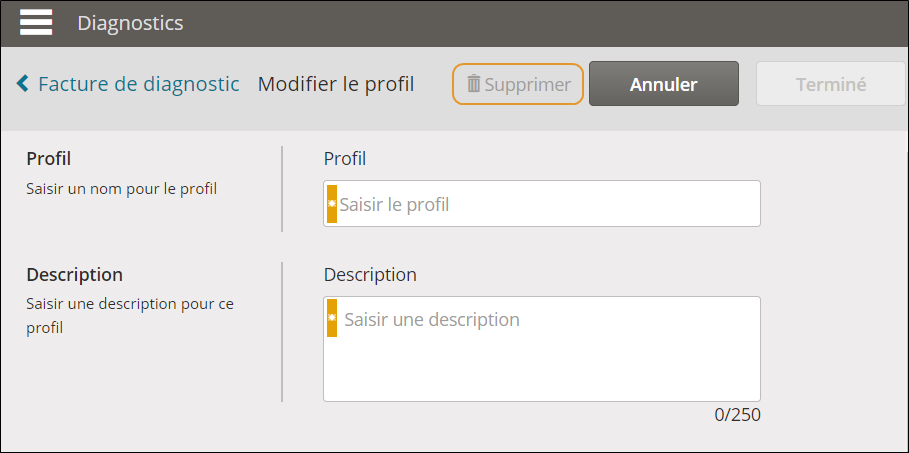
Task: Click the Diagnostics title in header
Action: pos(130,23)
